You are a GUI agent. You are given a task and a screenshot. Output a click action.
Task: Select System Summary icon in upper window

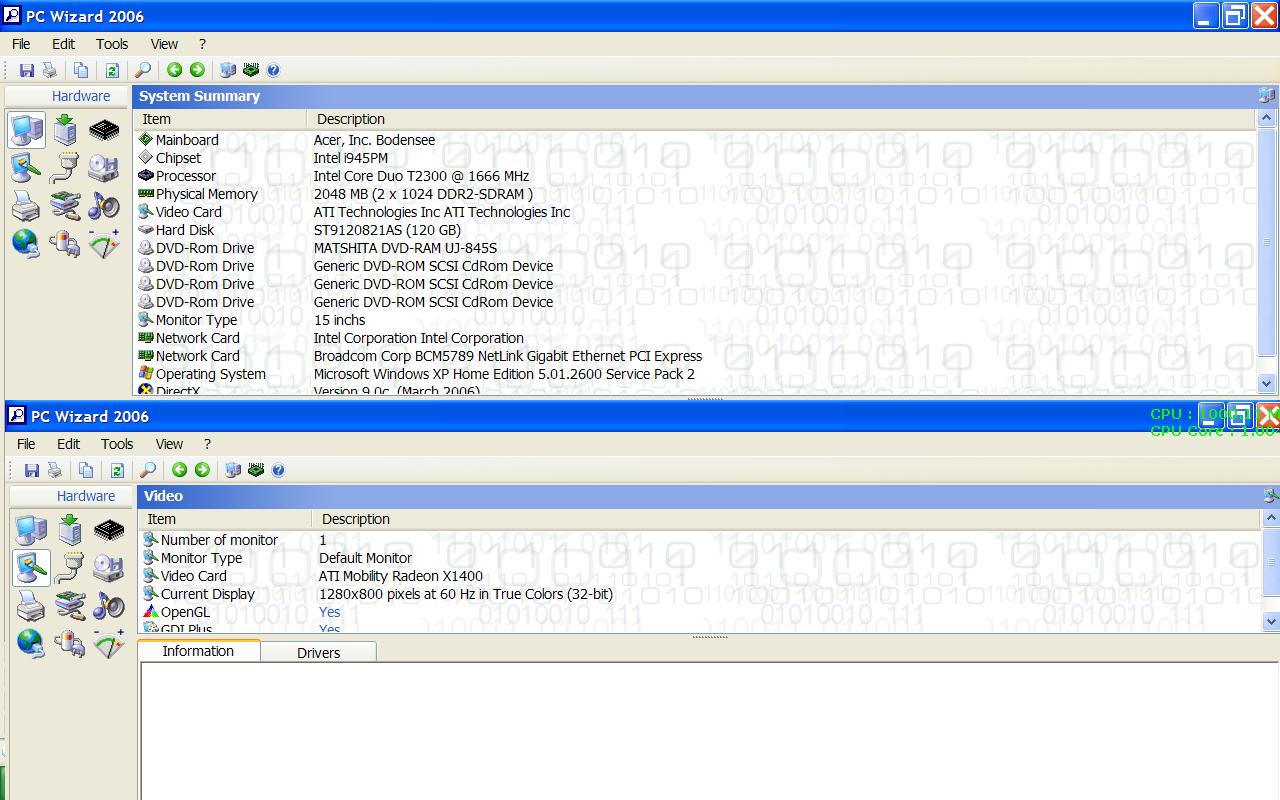click(x=27, y=130)
